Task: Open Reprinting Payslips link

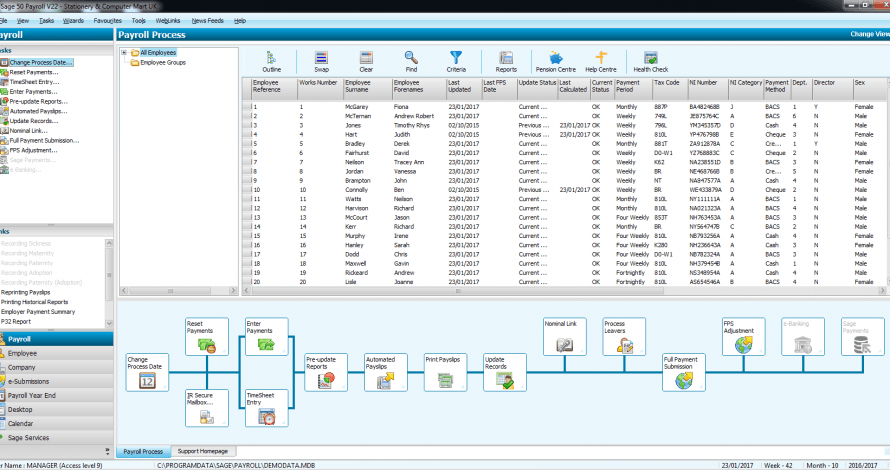Action: click(26, 292)
